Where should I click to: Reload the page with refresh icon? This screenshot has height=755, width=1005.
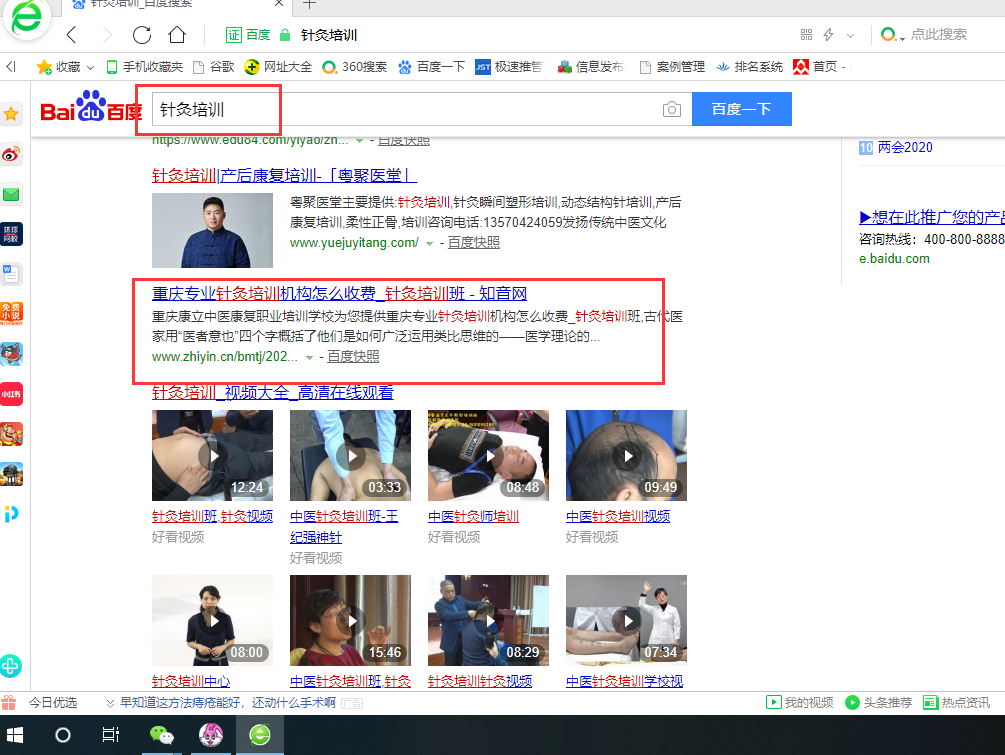142,35
